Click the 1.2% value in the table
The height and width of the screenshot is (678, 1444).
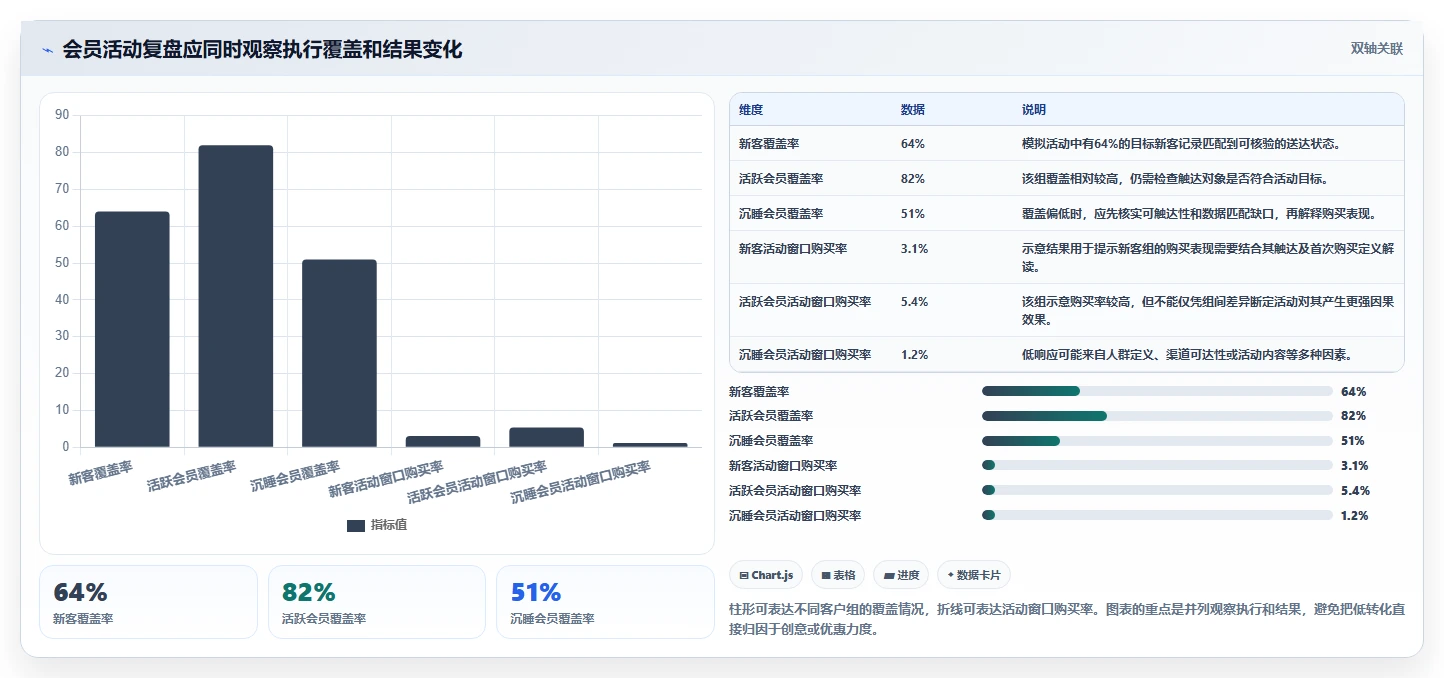(915, 354)
